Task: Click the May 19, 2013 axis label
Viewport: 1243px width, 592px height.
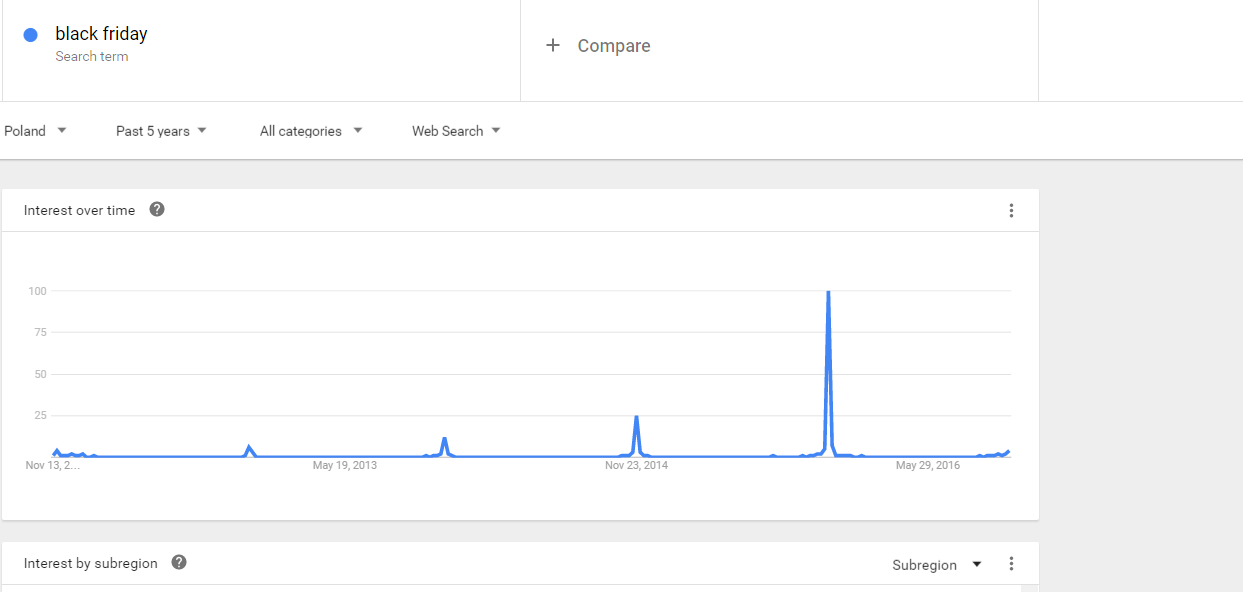Action: 345,465
